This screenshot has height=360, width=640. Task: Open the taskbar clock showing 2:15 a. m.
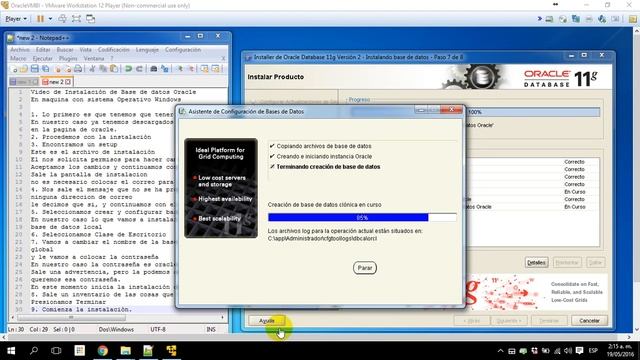point(620,351)
